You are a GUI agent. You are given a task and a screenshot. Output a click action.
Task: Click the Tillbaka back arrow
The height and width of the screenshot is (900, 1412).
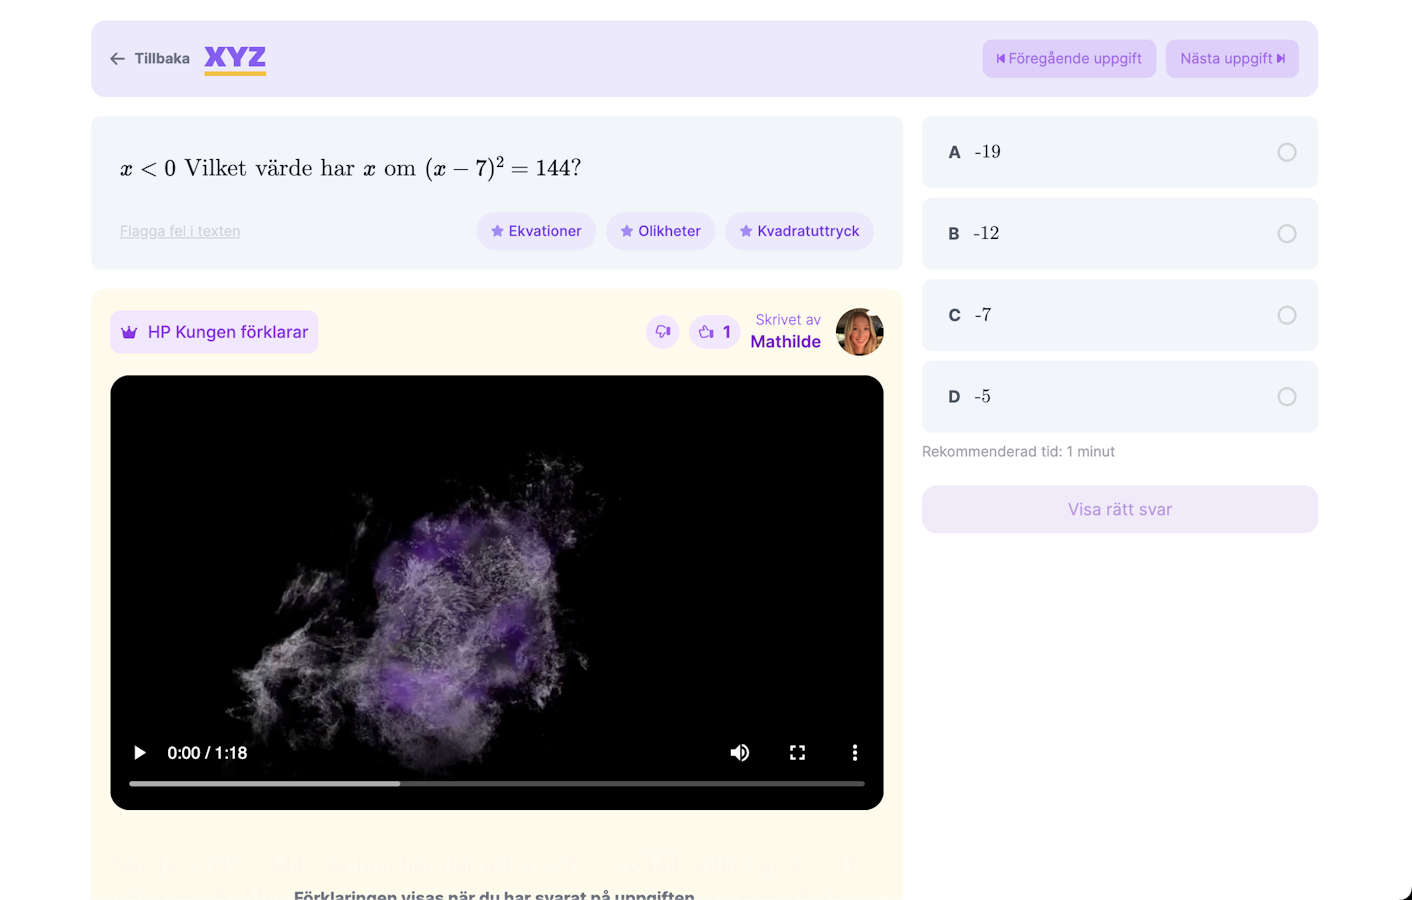(118, 59)
